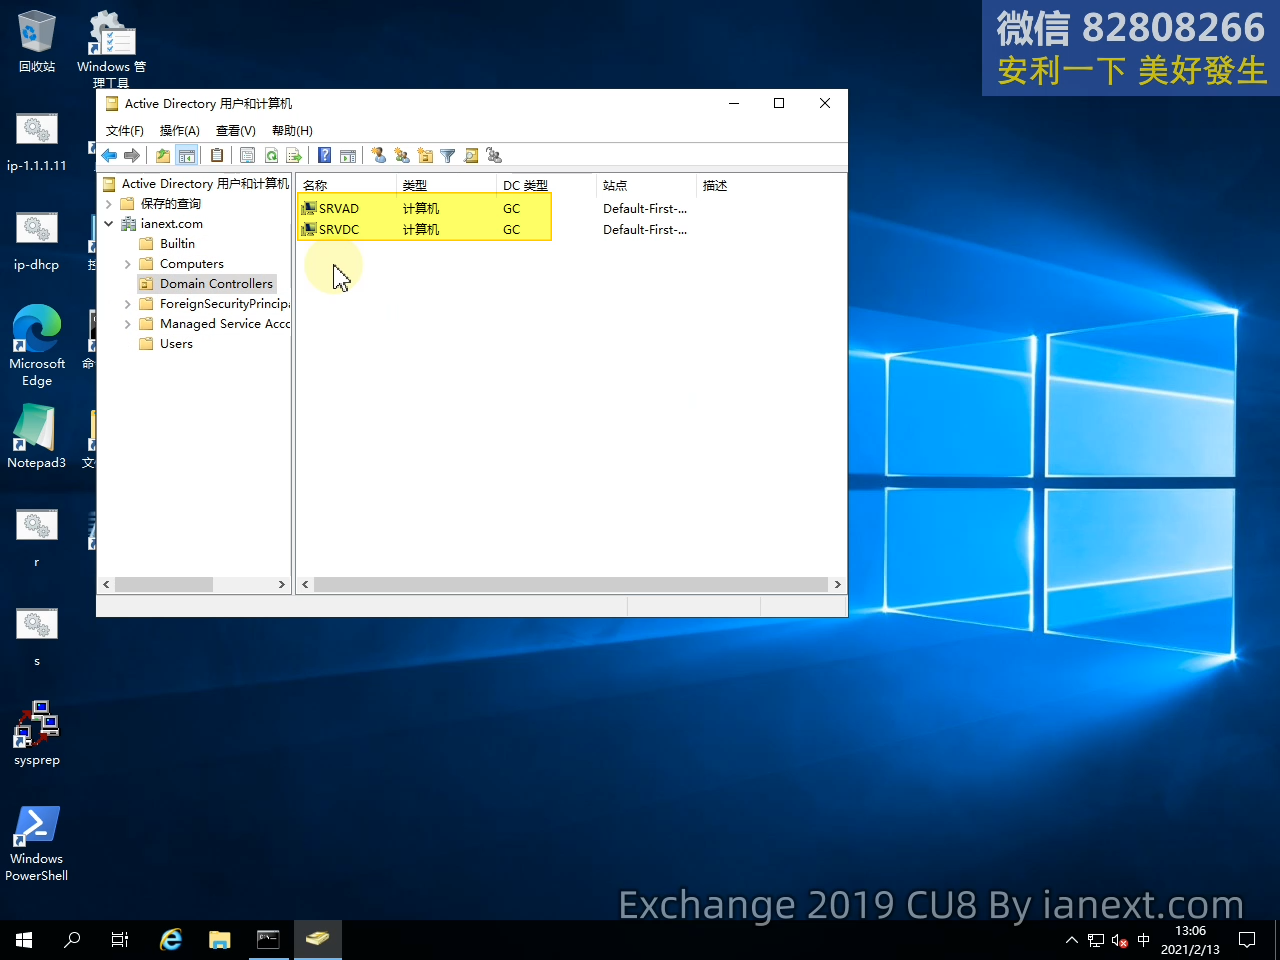Sort by the DC 类型 column header
Image resolution: width=1280 pixels, height=960 pixels.
(x=546, y=185)
